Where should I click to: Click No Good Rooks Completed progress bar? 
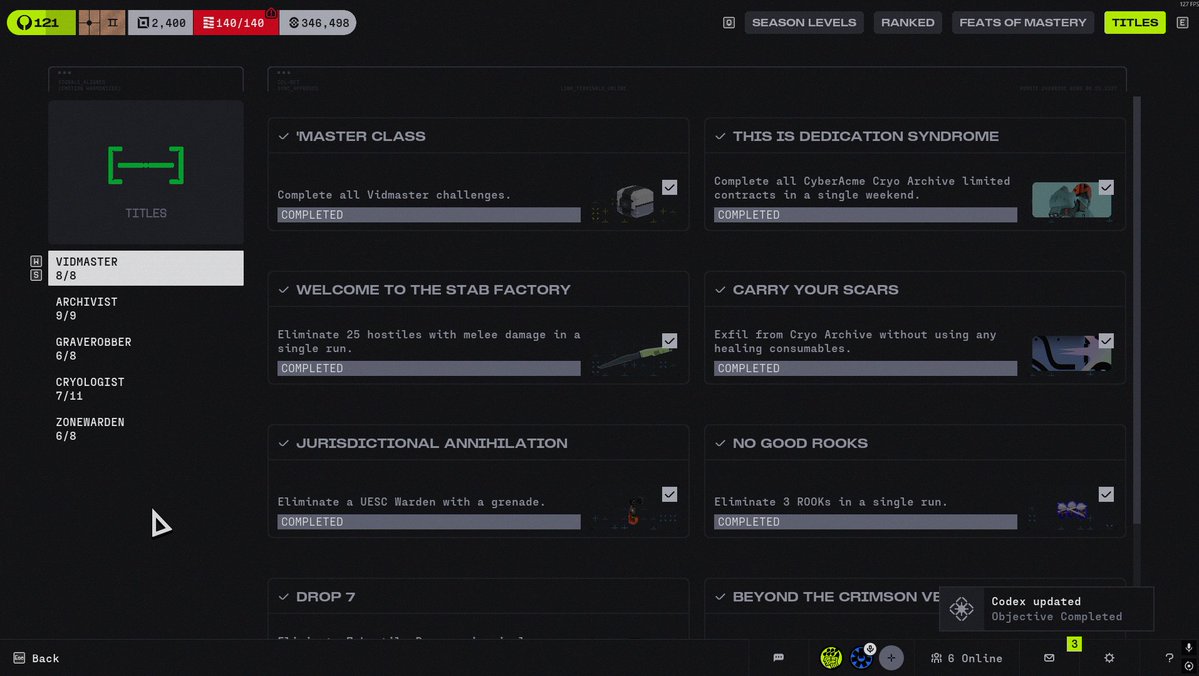click(x=866, y=522)
